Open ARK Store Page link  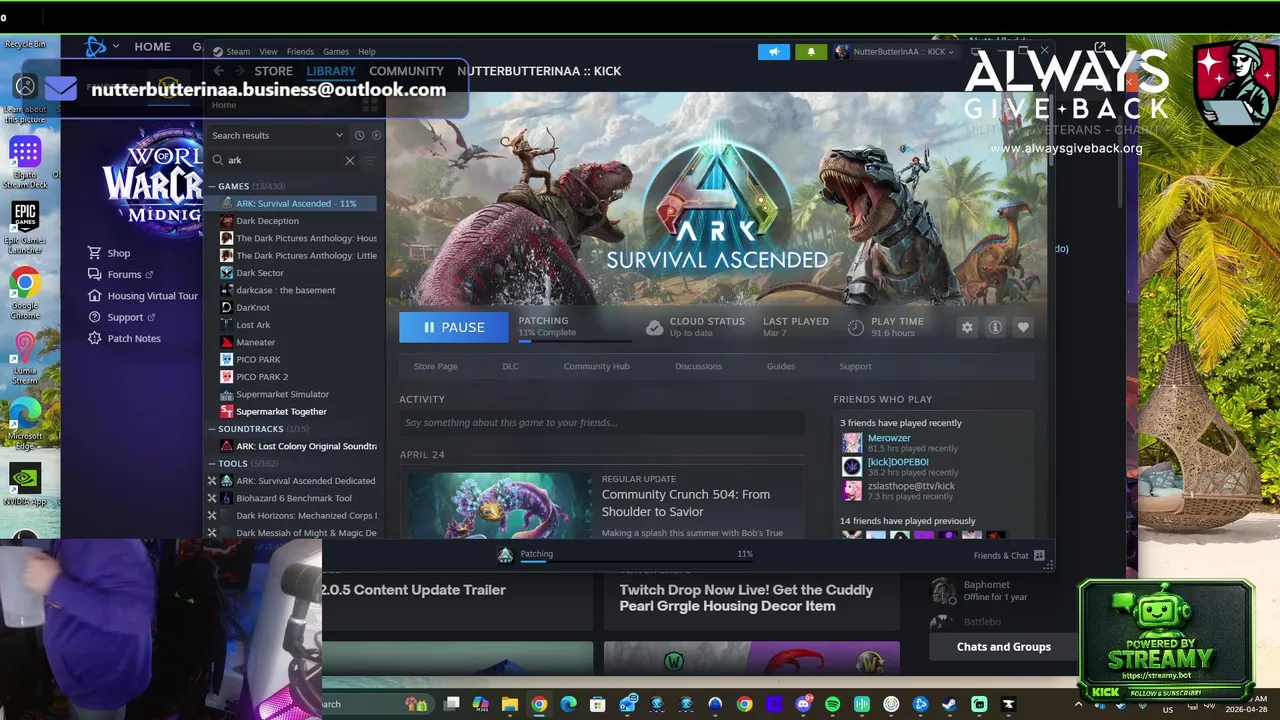point(435,366)
